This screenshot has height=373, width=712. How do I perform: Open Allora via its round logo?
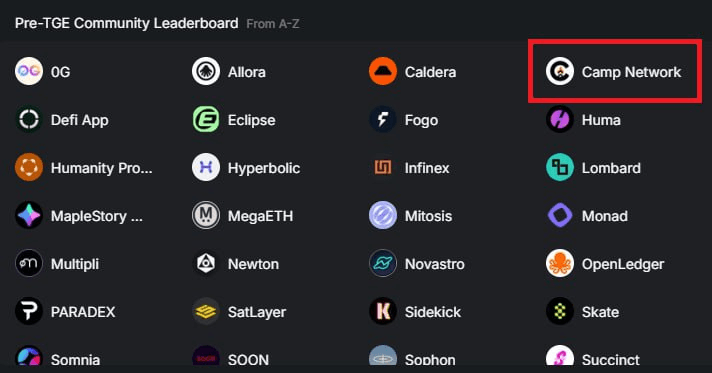(206, 71)
